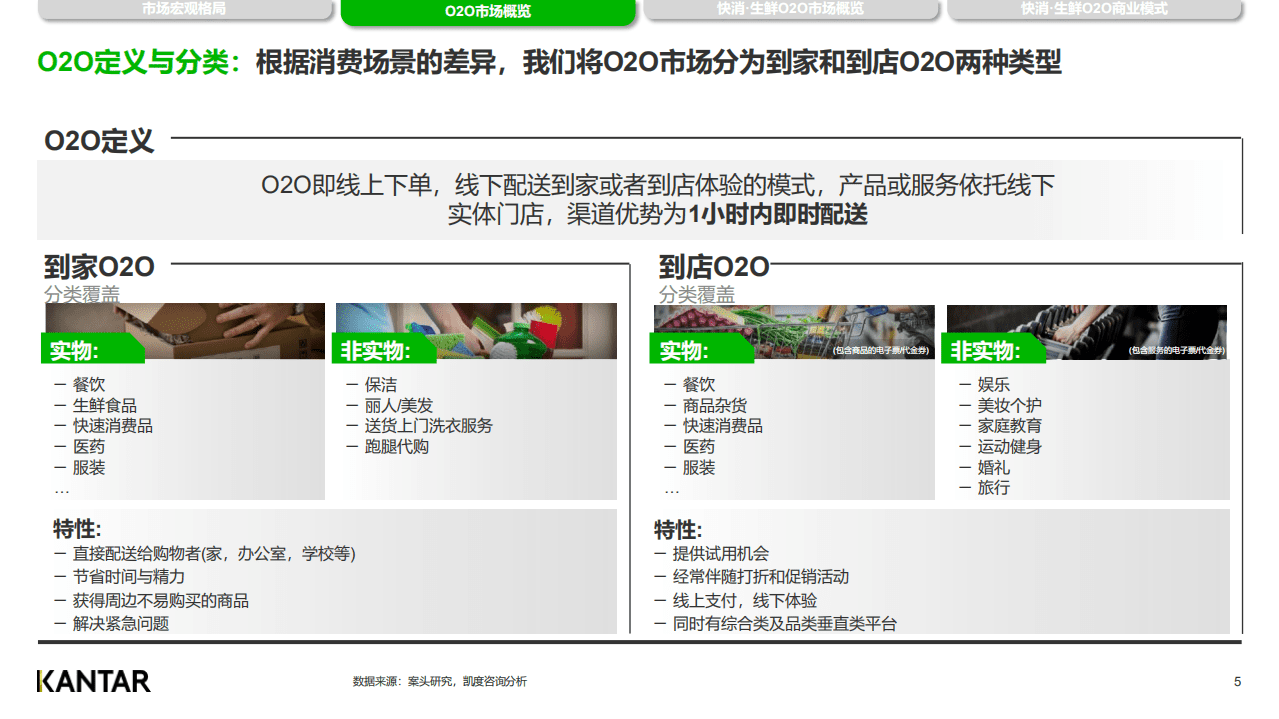Click the page number 5
The image size is (1279, 719).
[x=1235, y=679]
